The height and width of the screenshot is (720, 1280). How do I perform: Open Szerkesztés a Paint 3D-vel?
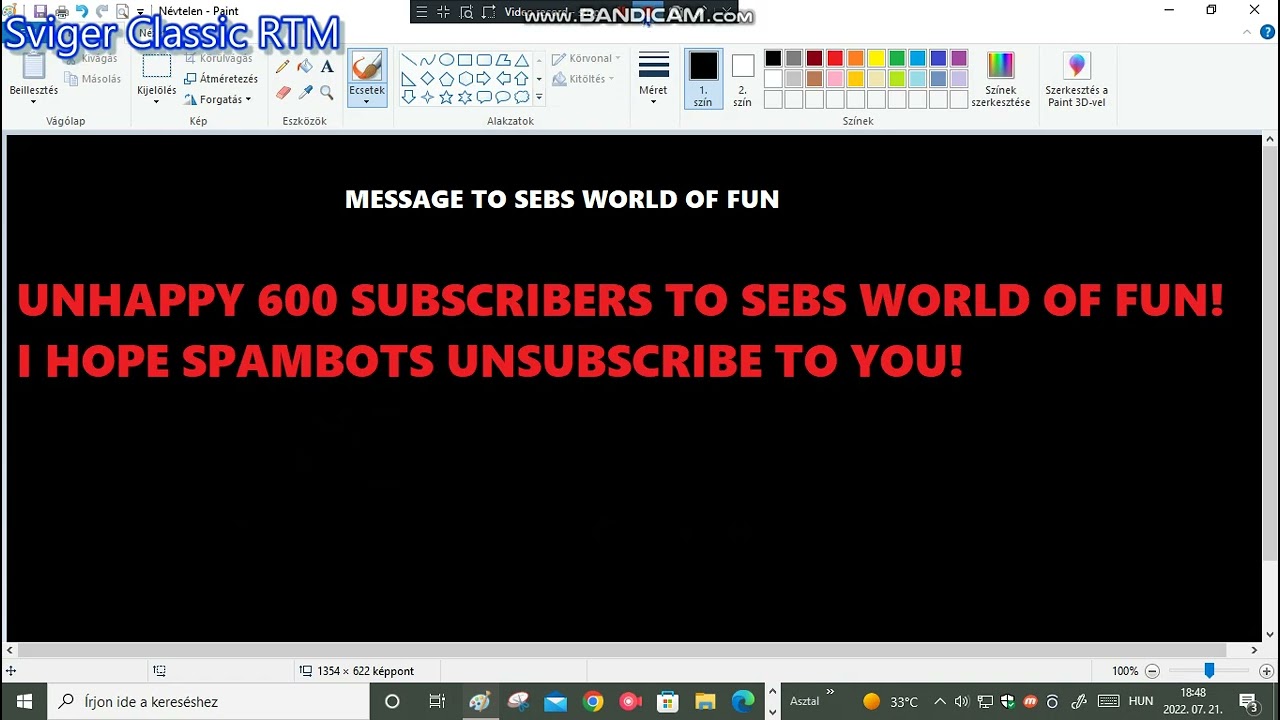[1077, 79]
